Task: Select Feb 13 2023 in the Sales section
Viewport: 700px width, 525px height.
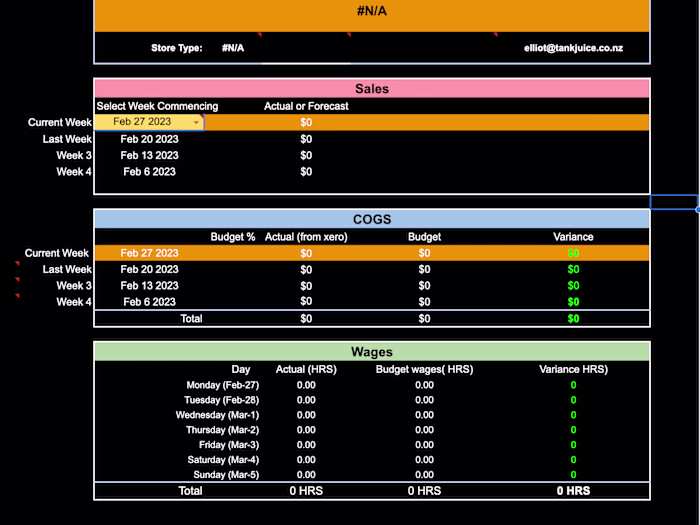Action: tap(150, 155)
